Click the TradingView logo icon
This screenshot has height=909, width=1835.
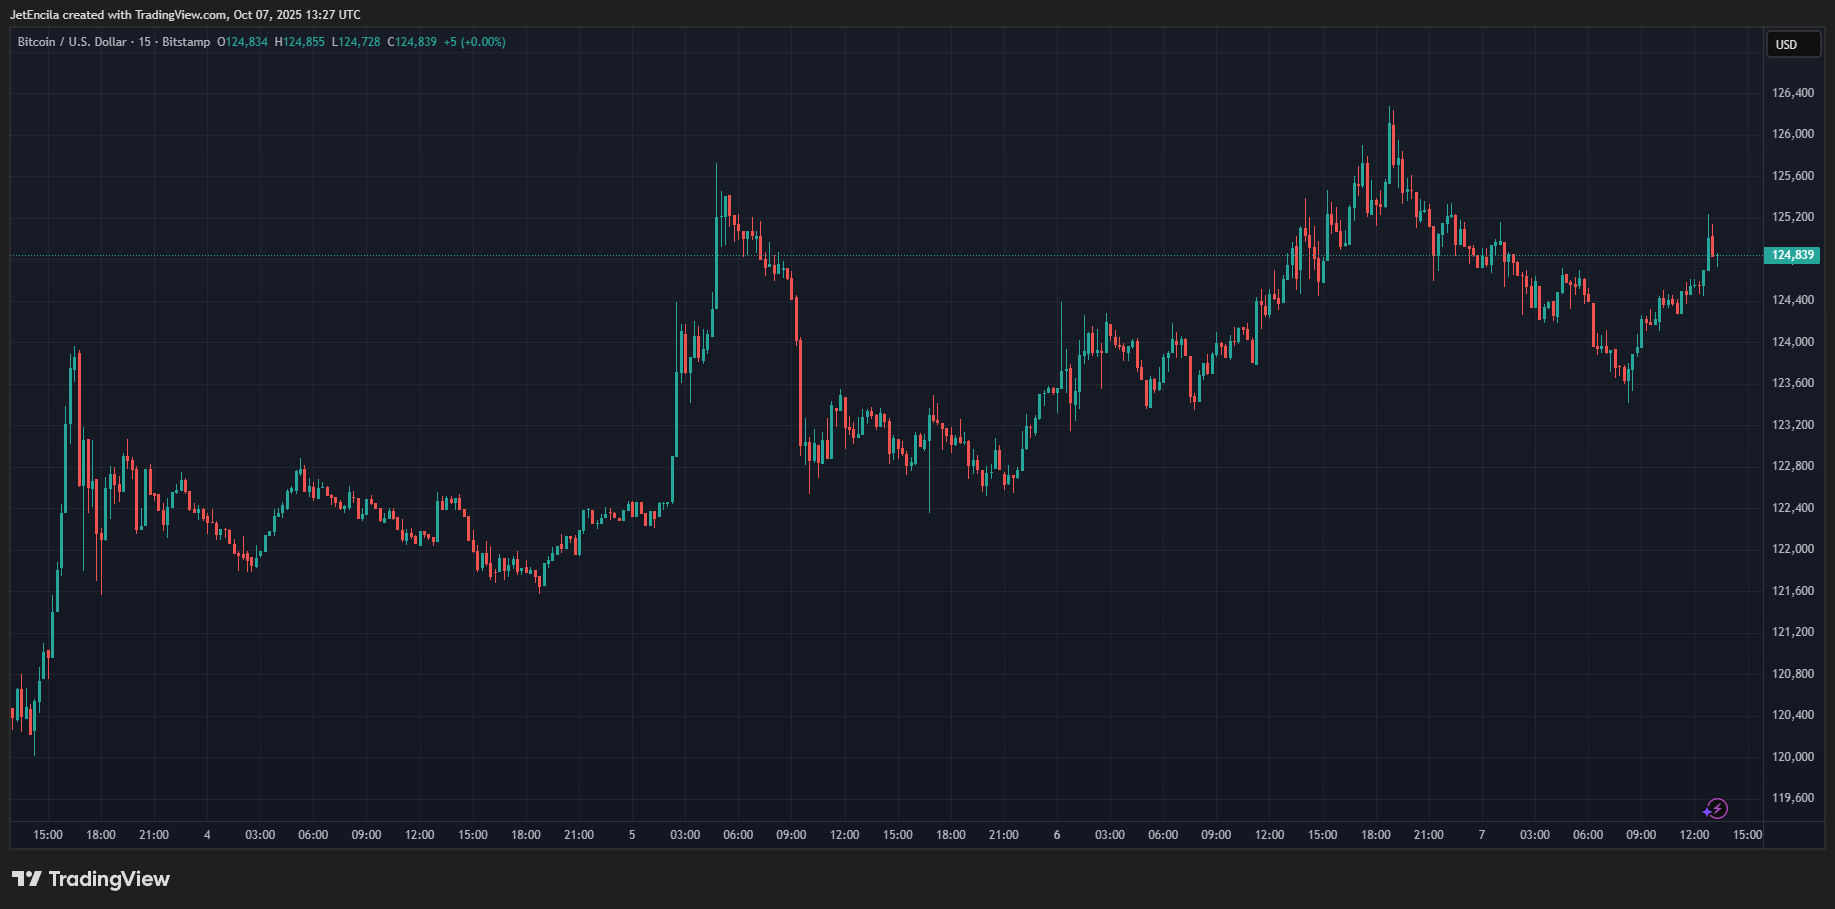point(27,879)
